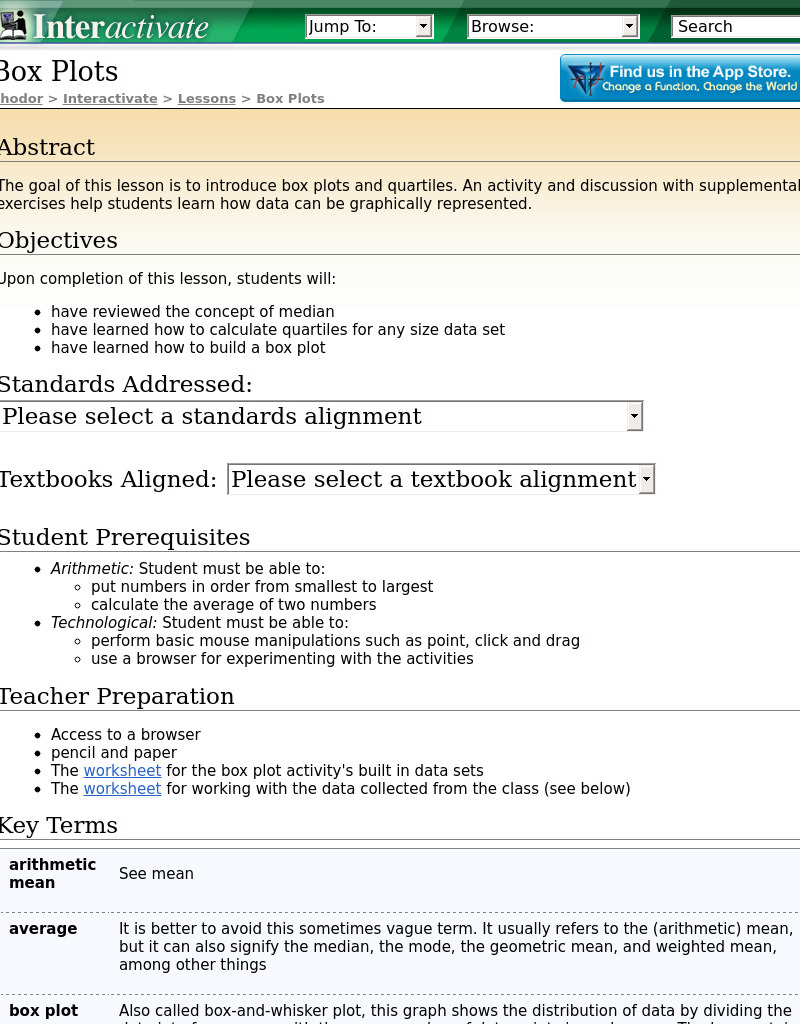Click the Interactivate wordmark in the header

pos(120,27)
